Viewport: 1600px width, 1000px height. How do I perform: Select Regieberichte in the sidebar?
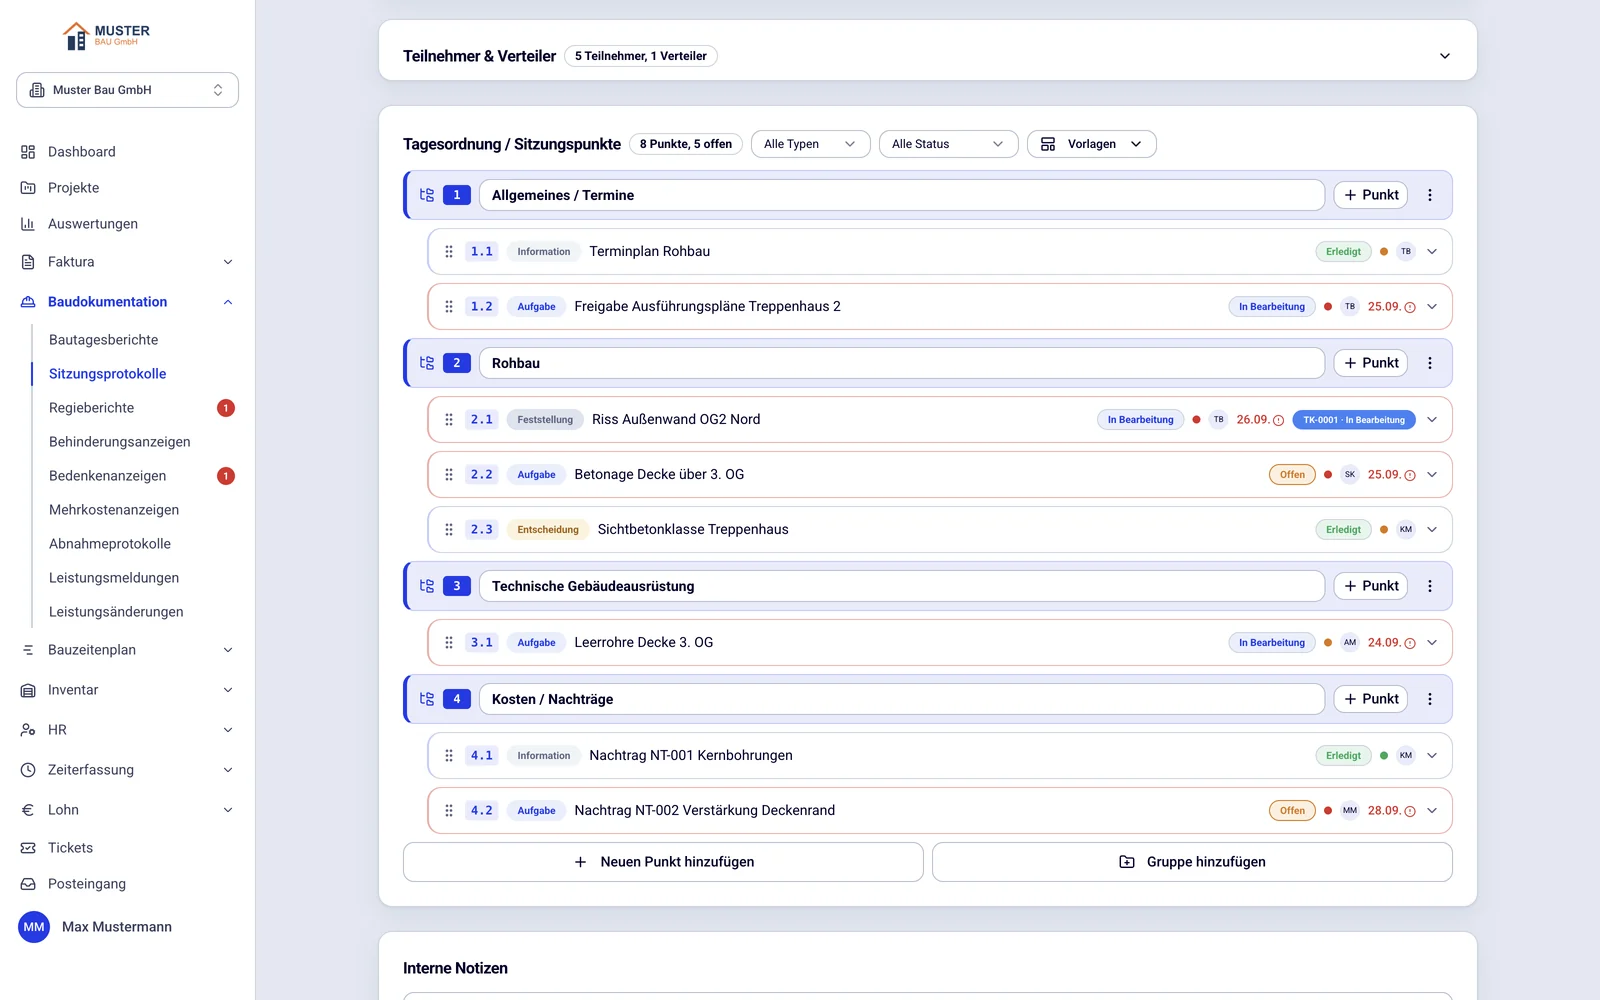click(x=92, y=408)
